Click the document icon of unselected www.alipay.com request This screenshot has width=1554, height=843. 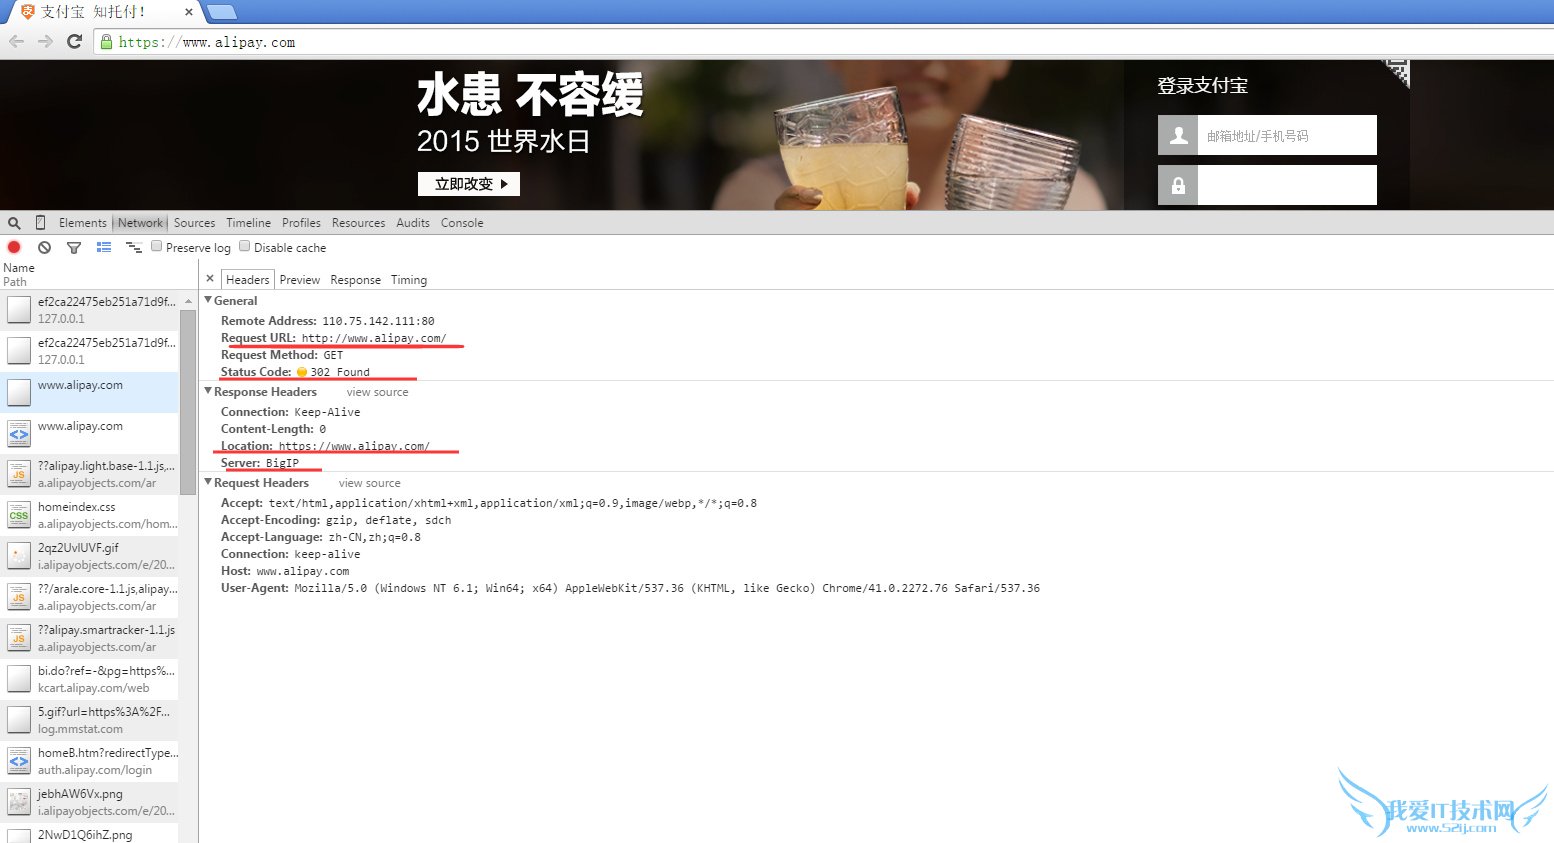tap(19, 433)
